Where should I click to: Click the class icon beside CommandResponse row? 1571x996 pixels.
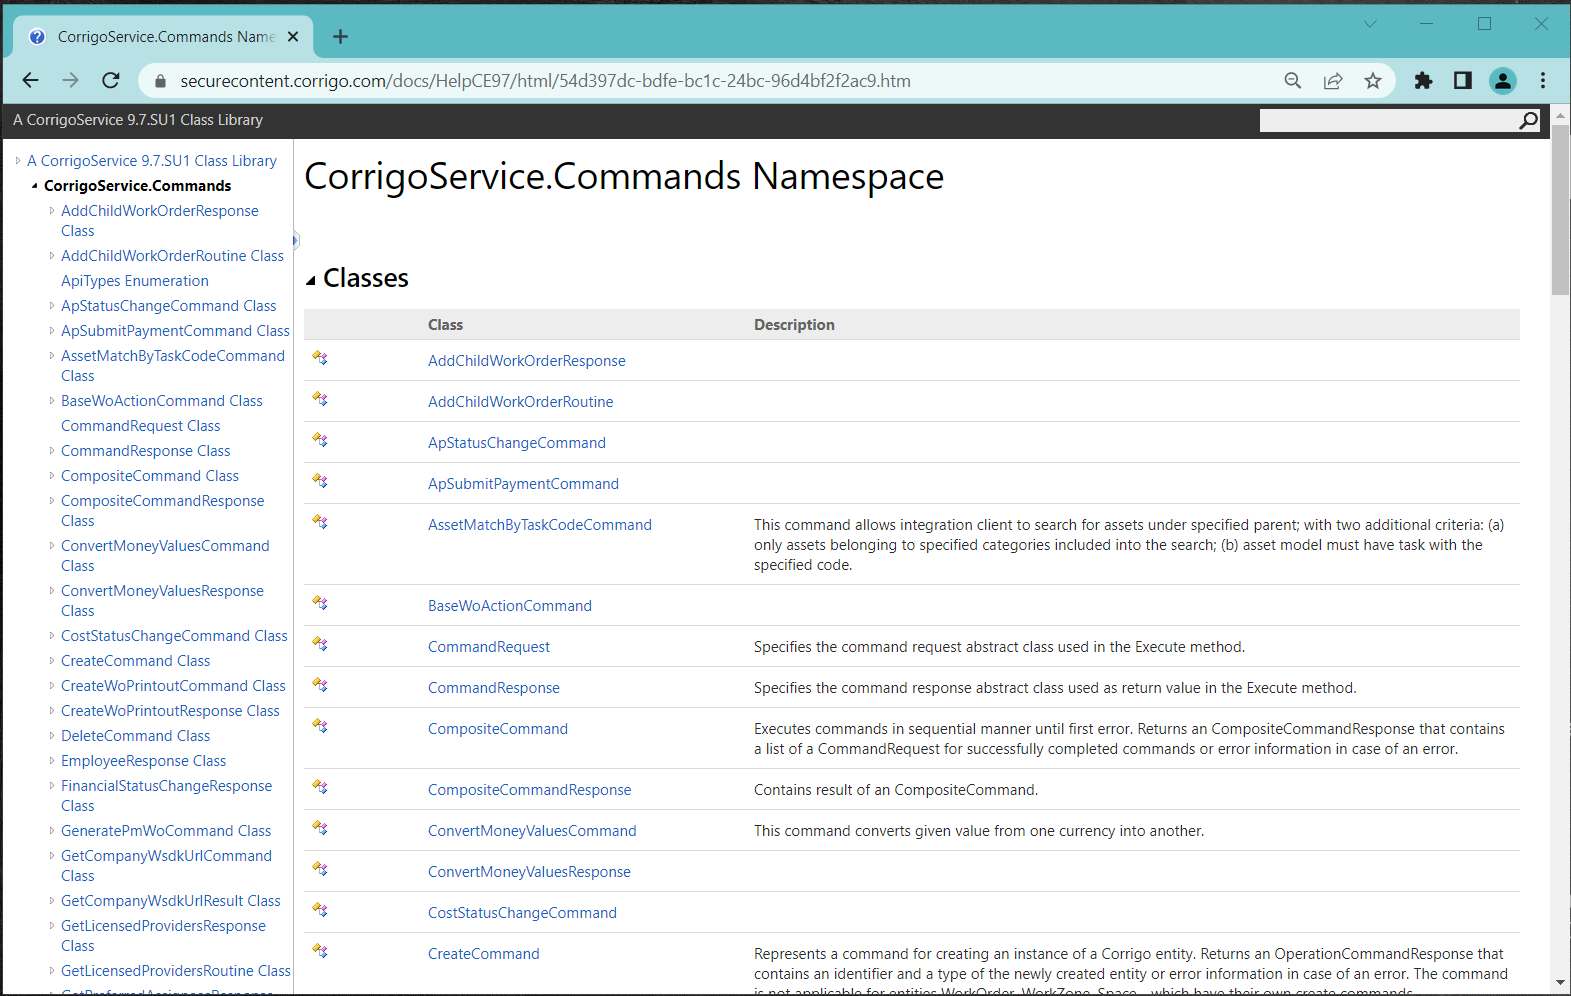pyautogui.click(x=320, y=685)
